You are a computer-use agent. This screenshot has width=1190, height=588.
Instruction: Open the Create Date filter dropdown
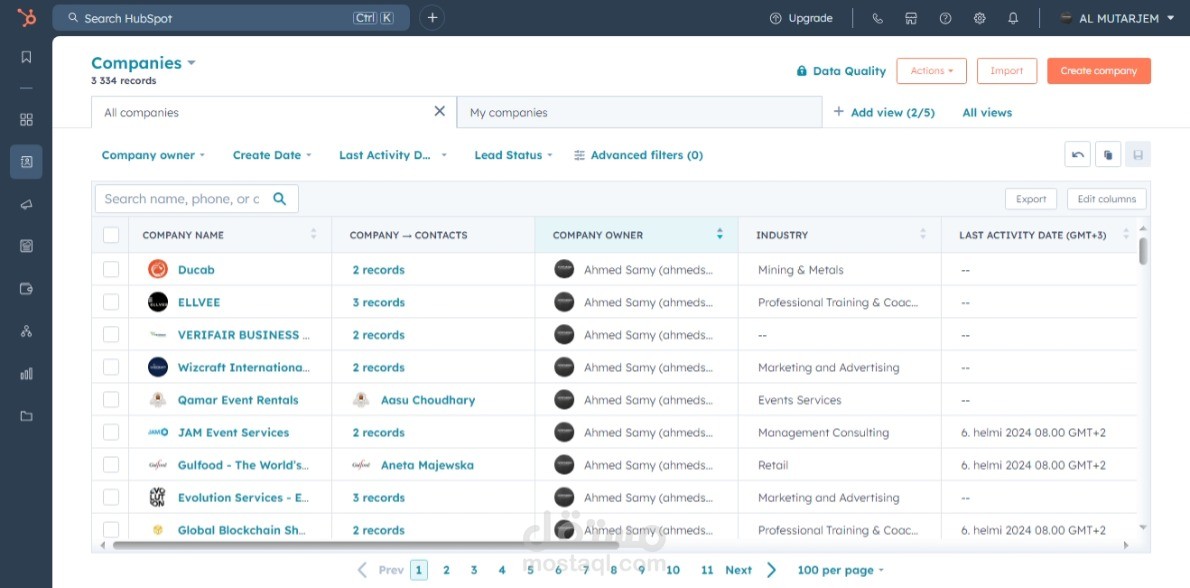point(272,155)
